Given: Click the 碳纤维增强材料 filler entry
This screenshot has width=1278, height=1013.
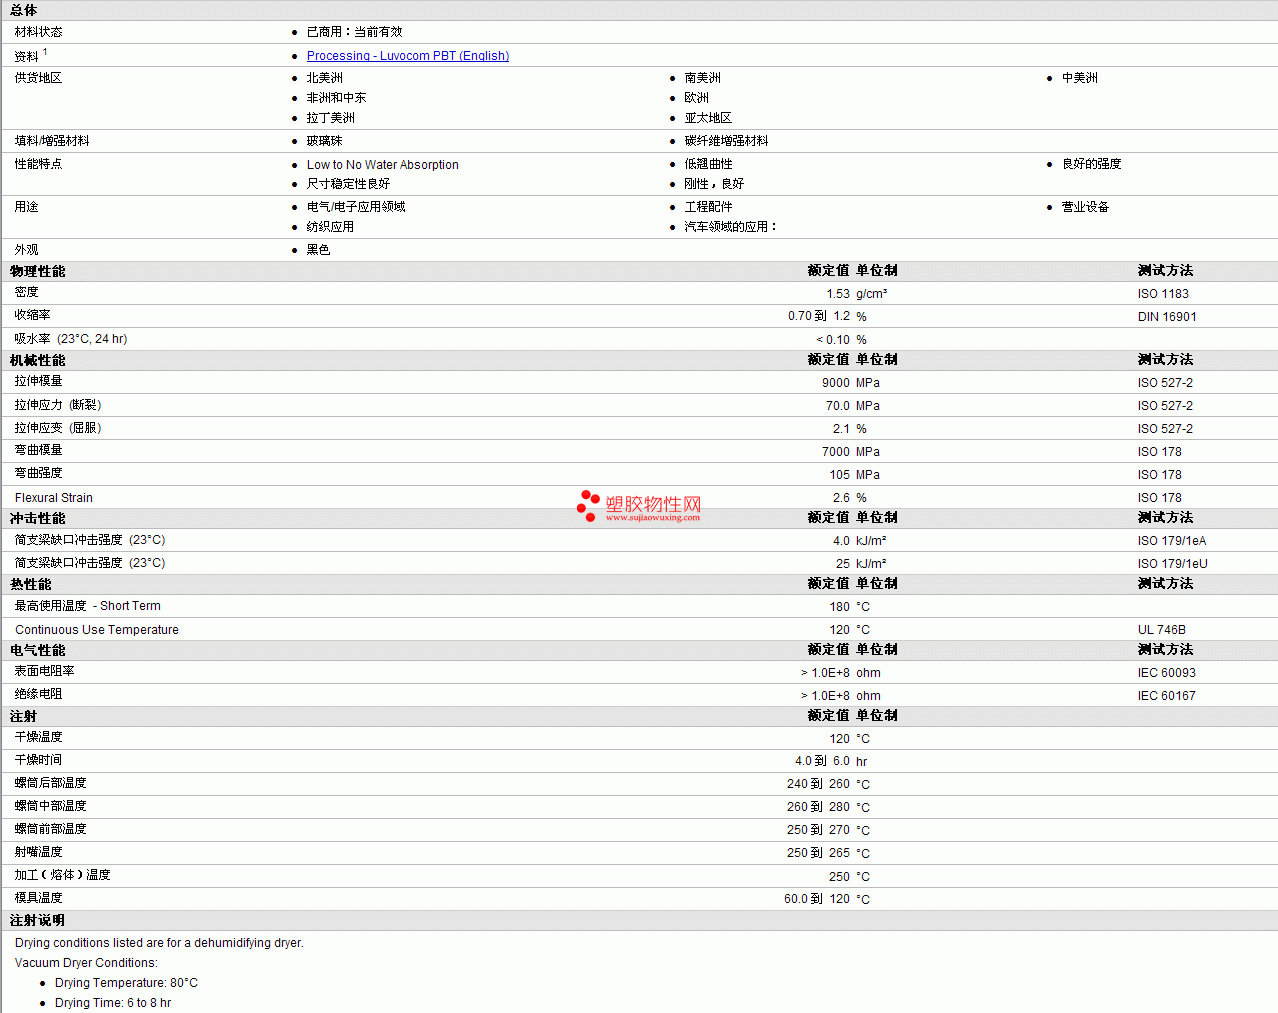Looking at the screenshot, I should (x=727, y=141).
